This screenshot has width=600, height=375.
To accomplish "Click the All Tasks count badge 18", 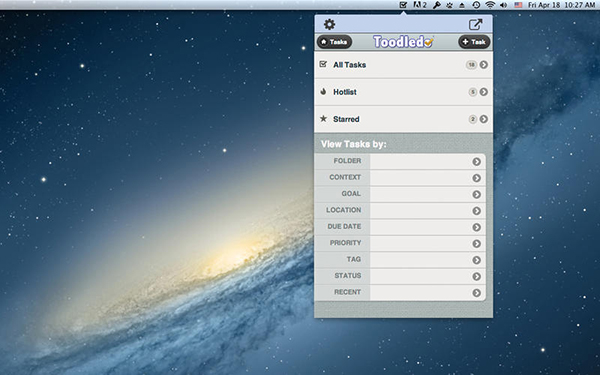I will click(x=471, y=65).
